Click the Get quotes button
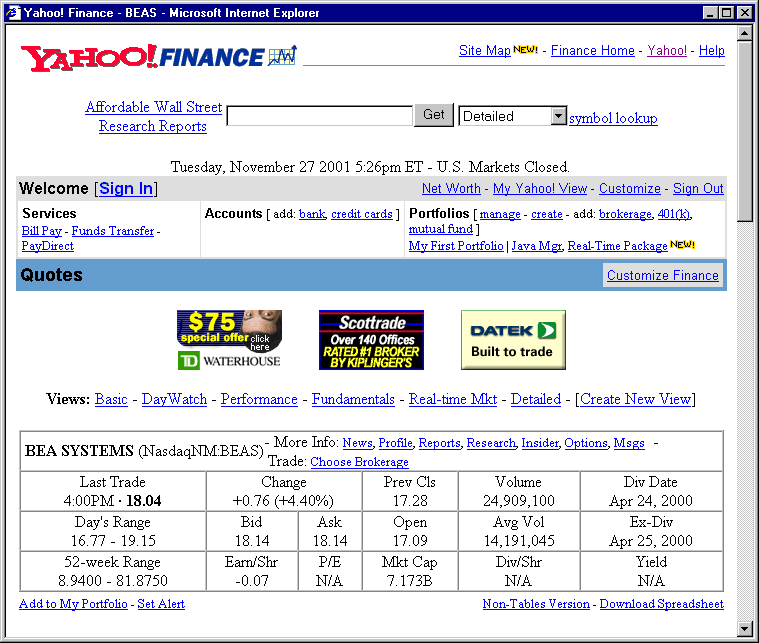Screen dimensions: 759x643 pos(434,115)
